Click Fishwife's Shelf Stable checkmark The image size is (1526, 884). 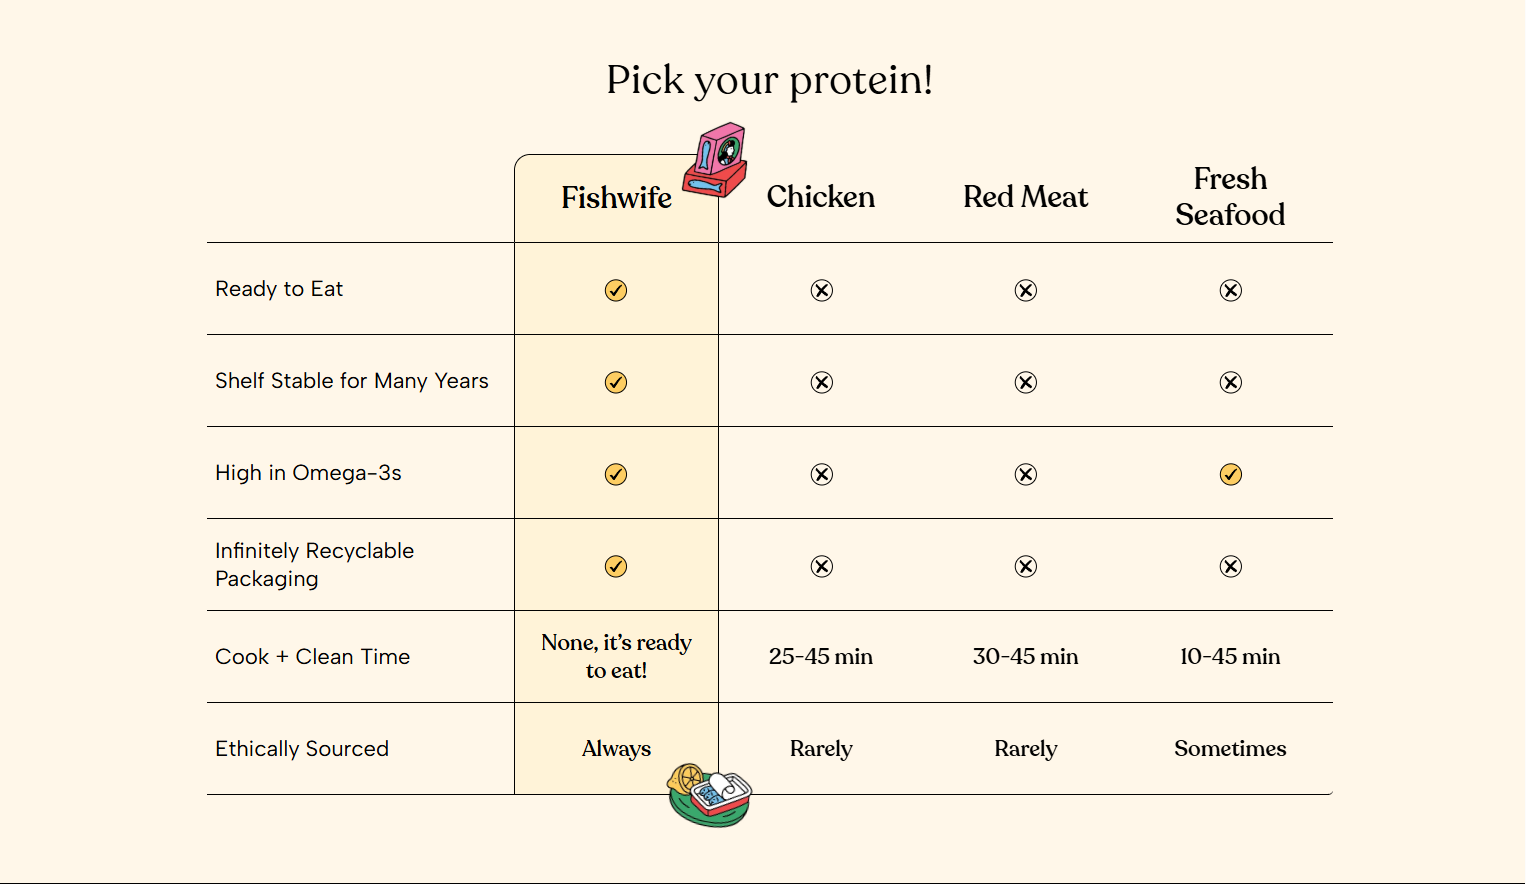pos(616,382)
